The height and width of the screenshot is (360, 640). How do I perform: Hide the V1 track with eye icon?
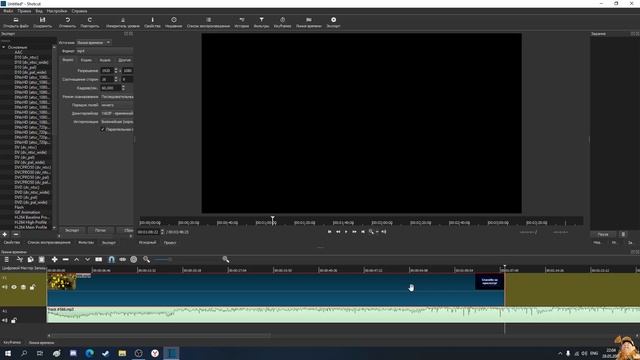(14, 287)
